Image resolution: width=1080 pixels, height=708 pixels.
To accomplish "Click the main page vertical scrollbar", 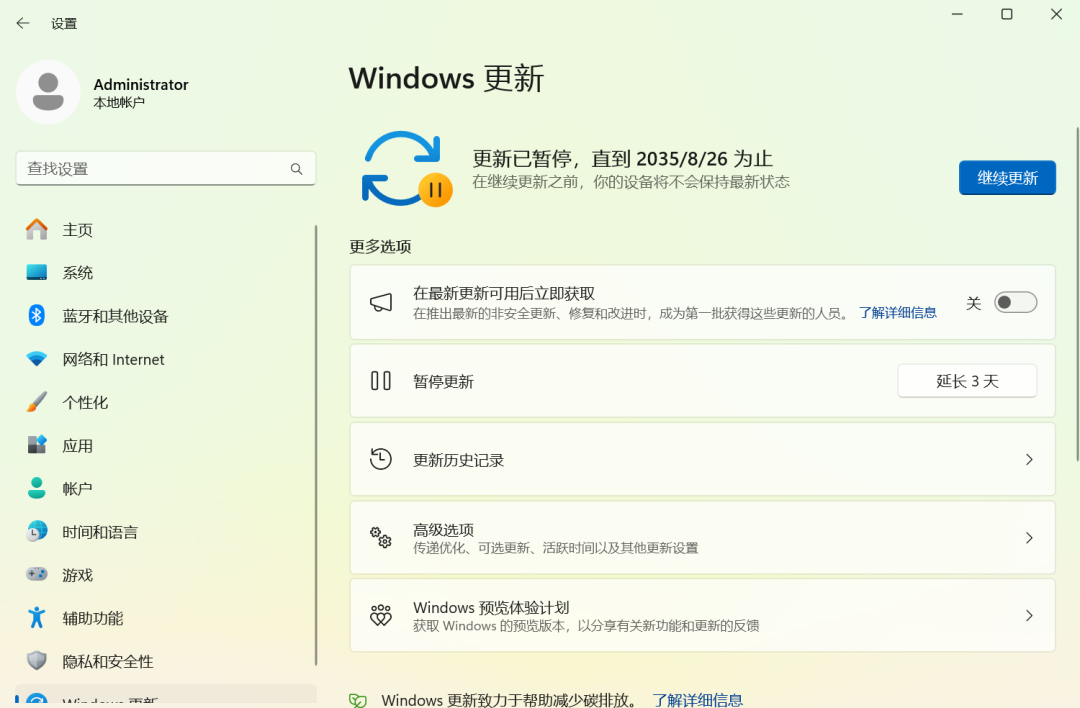I will (1077, 294).
